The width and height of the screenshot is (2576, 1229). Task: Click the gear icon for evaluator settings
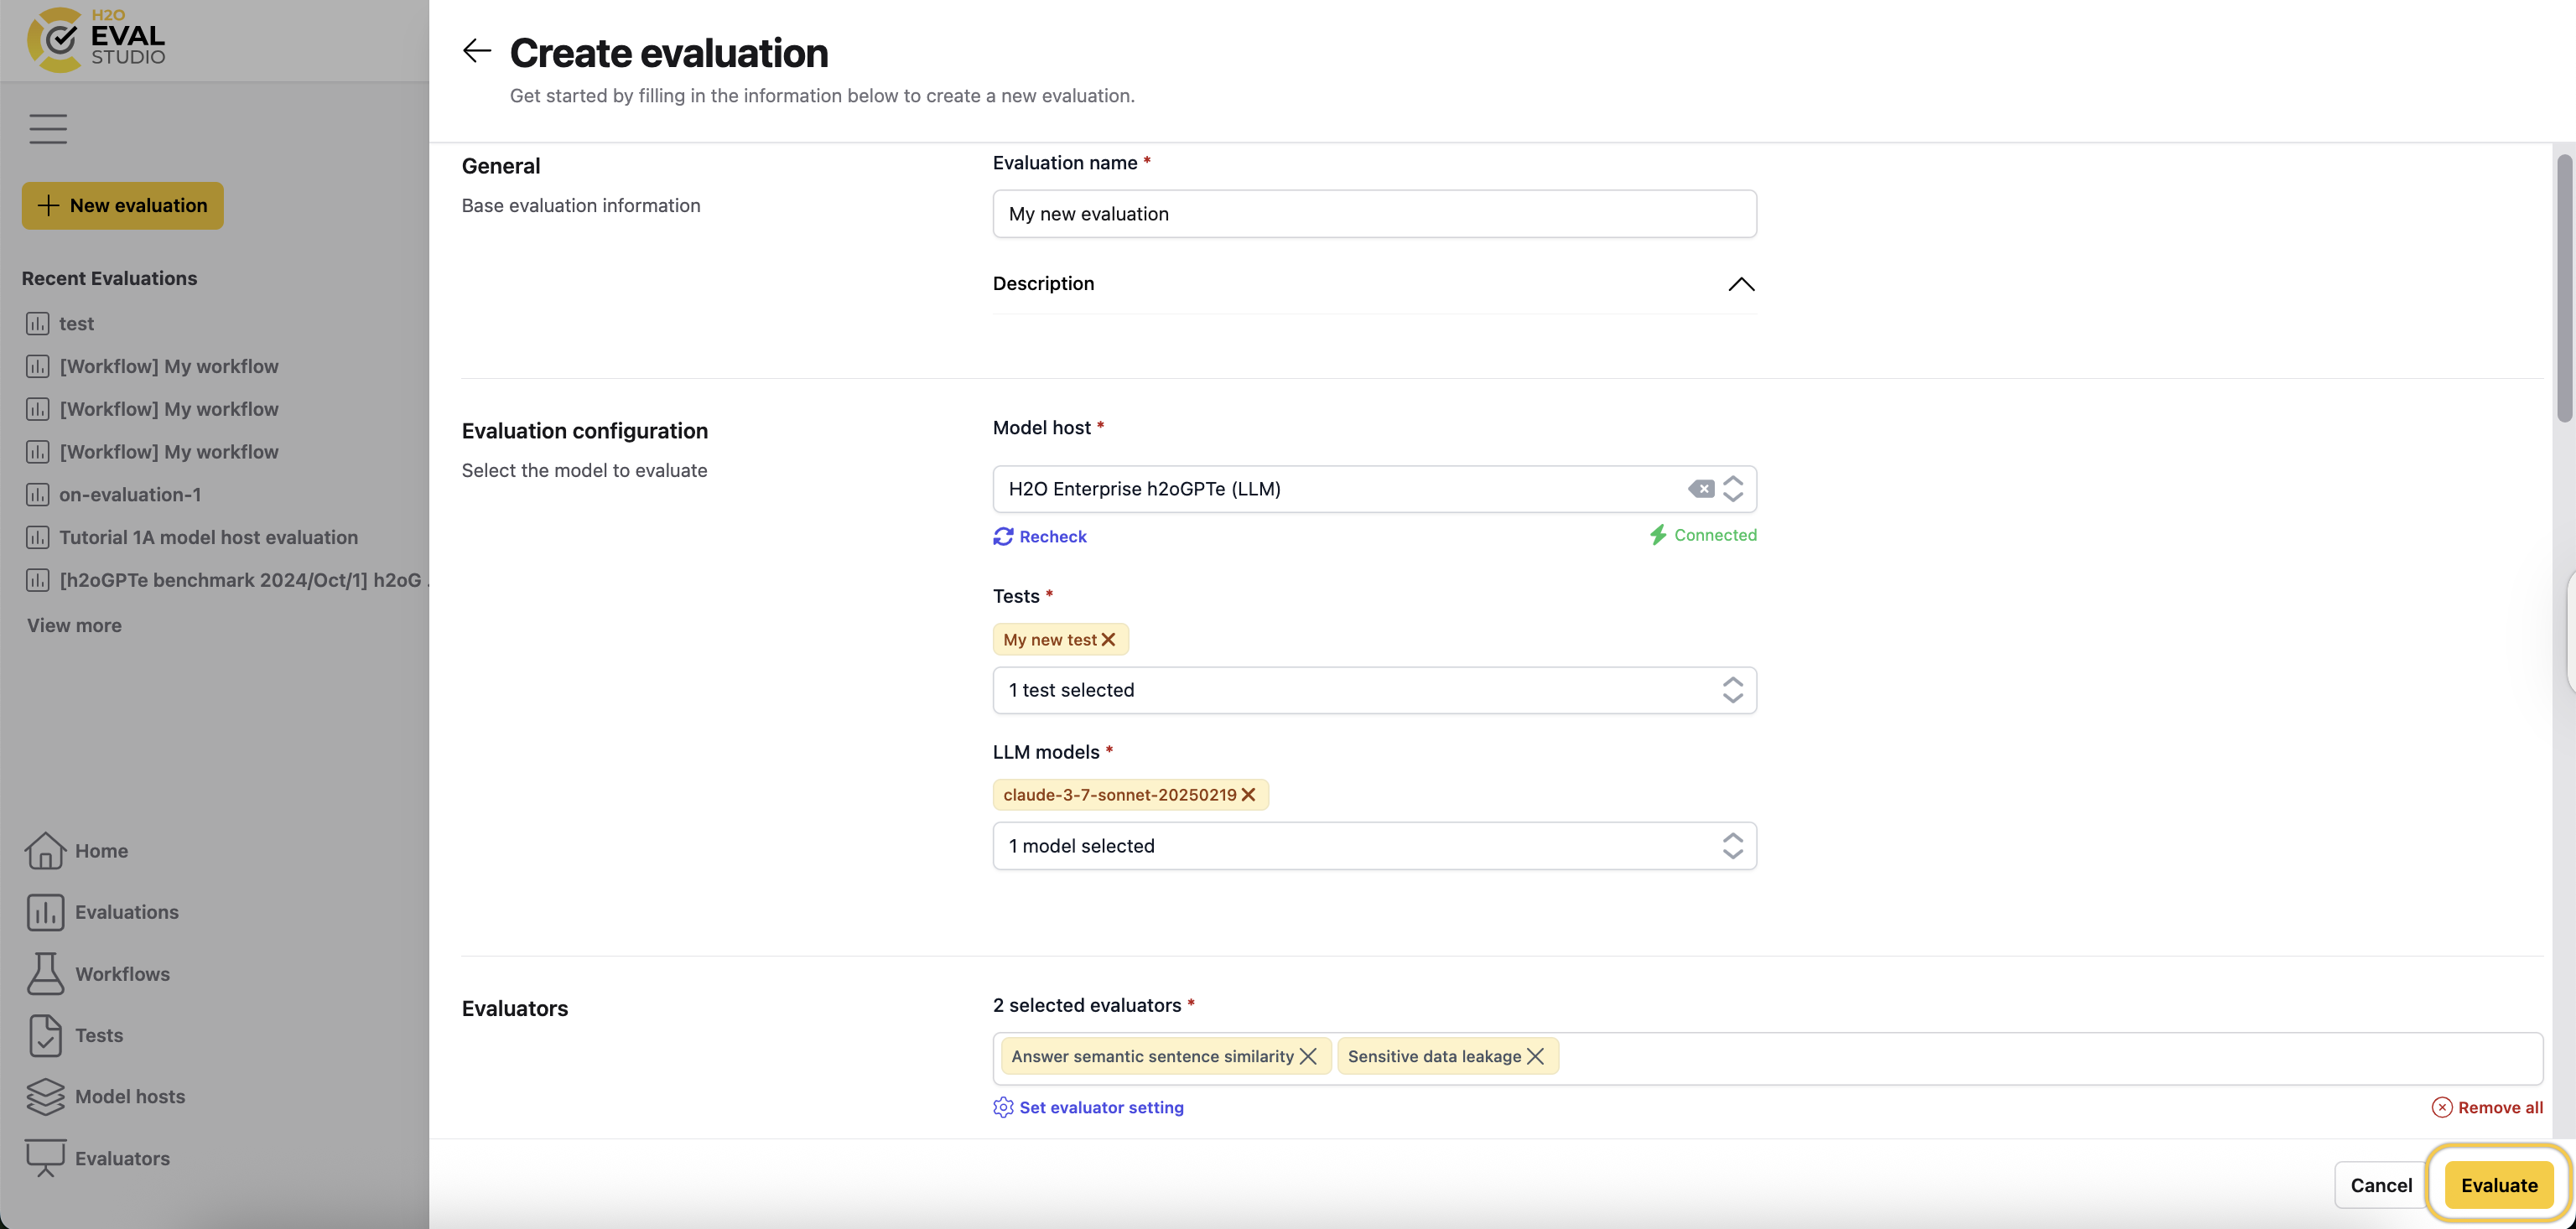coord(1002,1107)
